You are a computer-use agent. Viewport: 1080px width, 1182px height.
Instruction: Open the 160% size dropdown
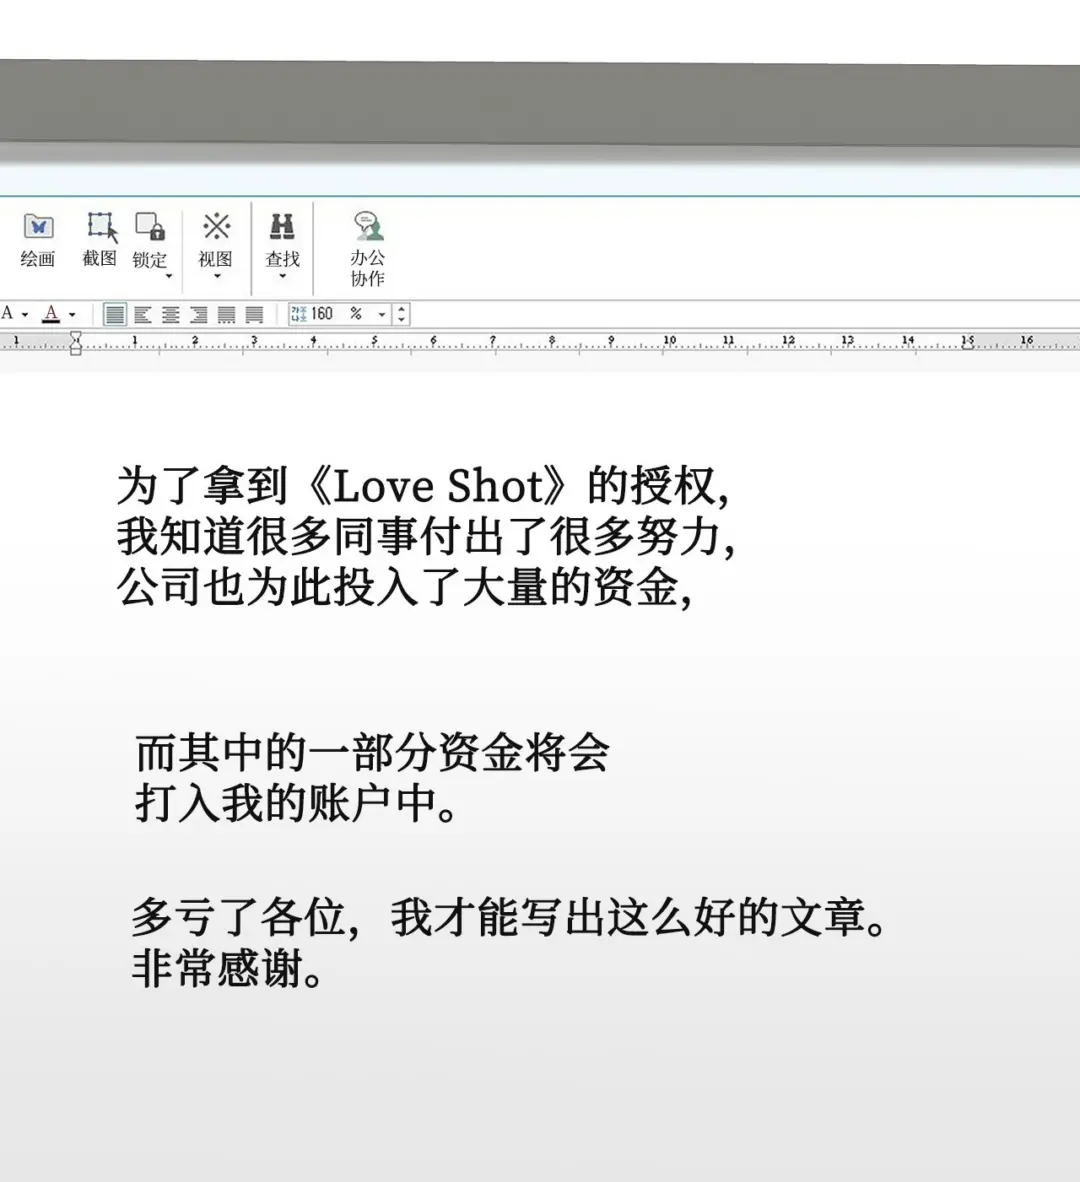pyautogui.click(x=381, y=315)
